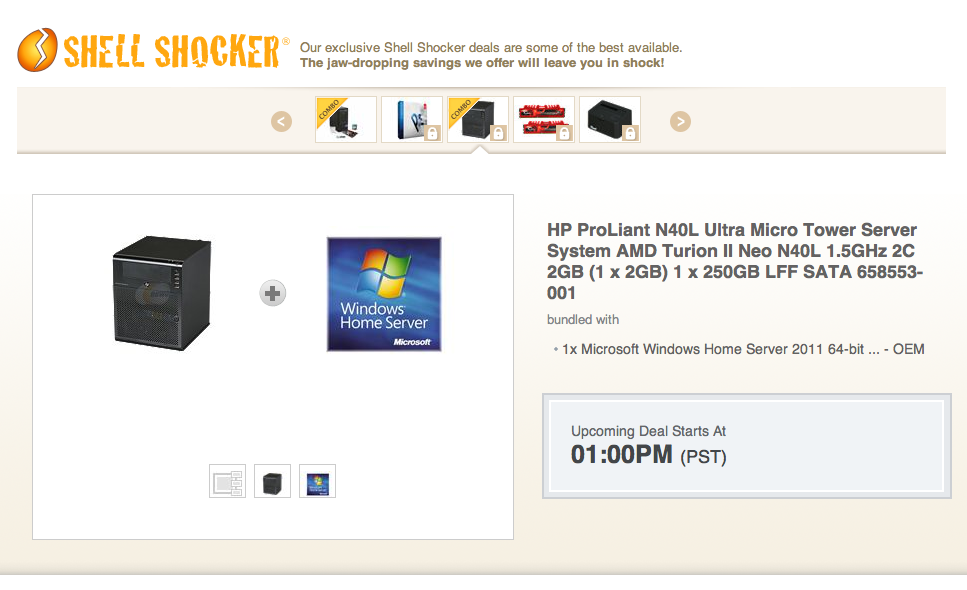Viewport: 967px width, 590px height.
Task: Open the red RAM modules deal thumbnail
Action: click(x=544, y=120)
